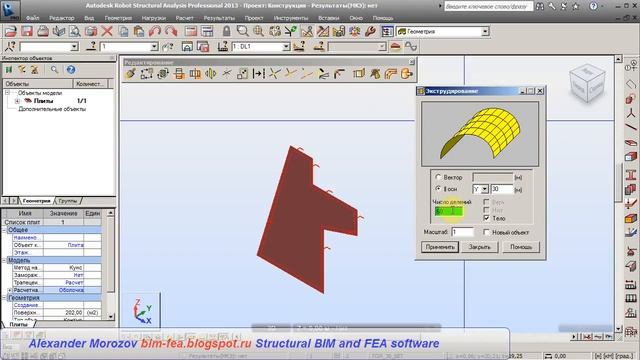Click the properties panel vertical scrollbar
This screenshot has height=360, width=640.
pos(111,264)
